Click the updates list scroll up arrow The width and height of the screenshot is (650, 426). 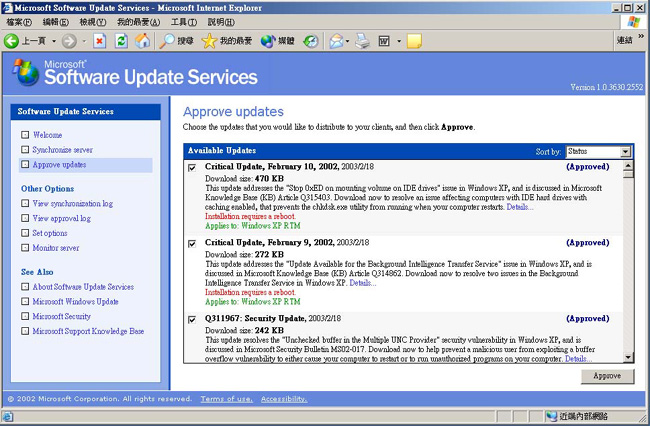click(628, 166)
